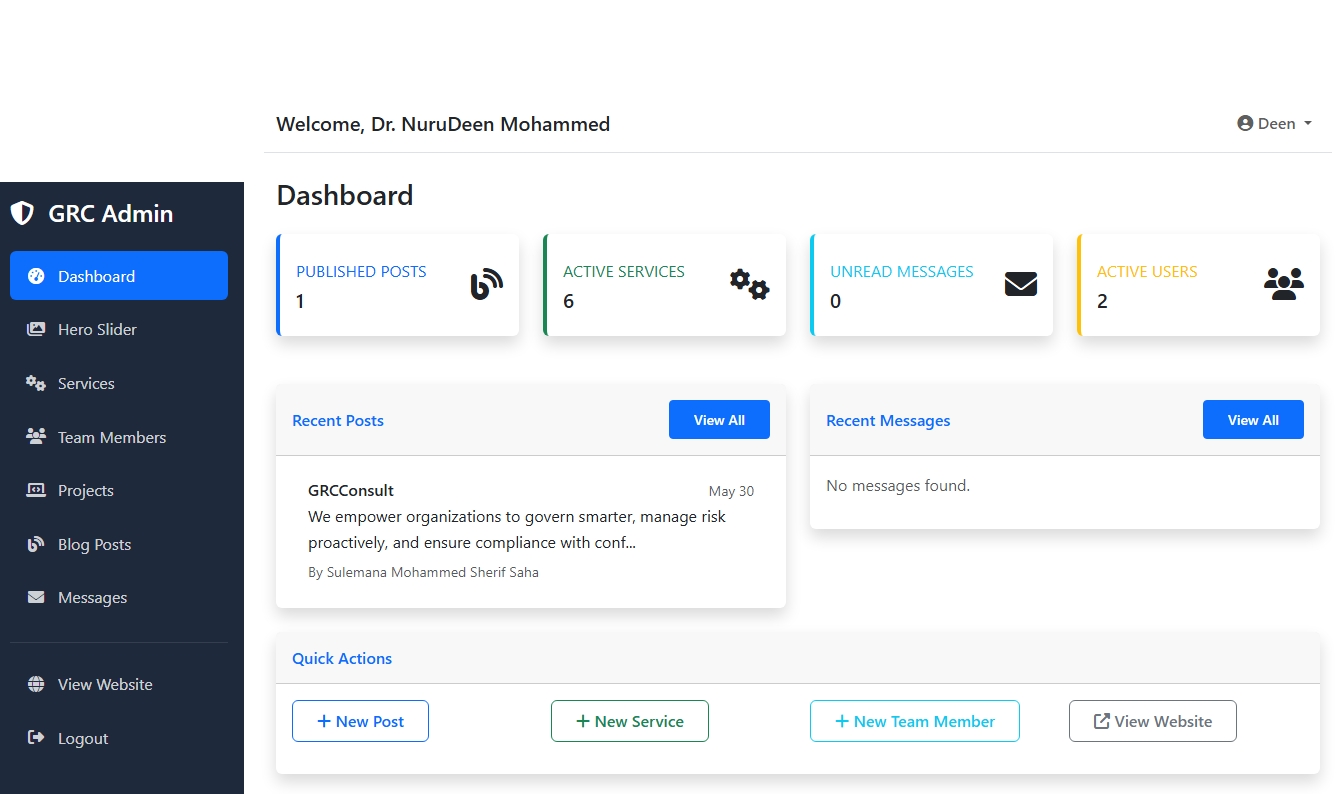Viewport: 1337px width, 794px height.
Task: Click the Hero Slider image icon in sidebar
Action: 36,329
